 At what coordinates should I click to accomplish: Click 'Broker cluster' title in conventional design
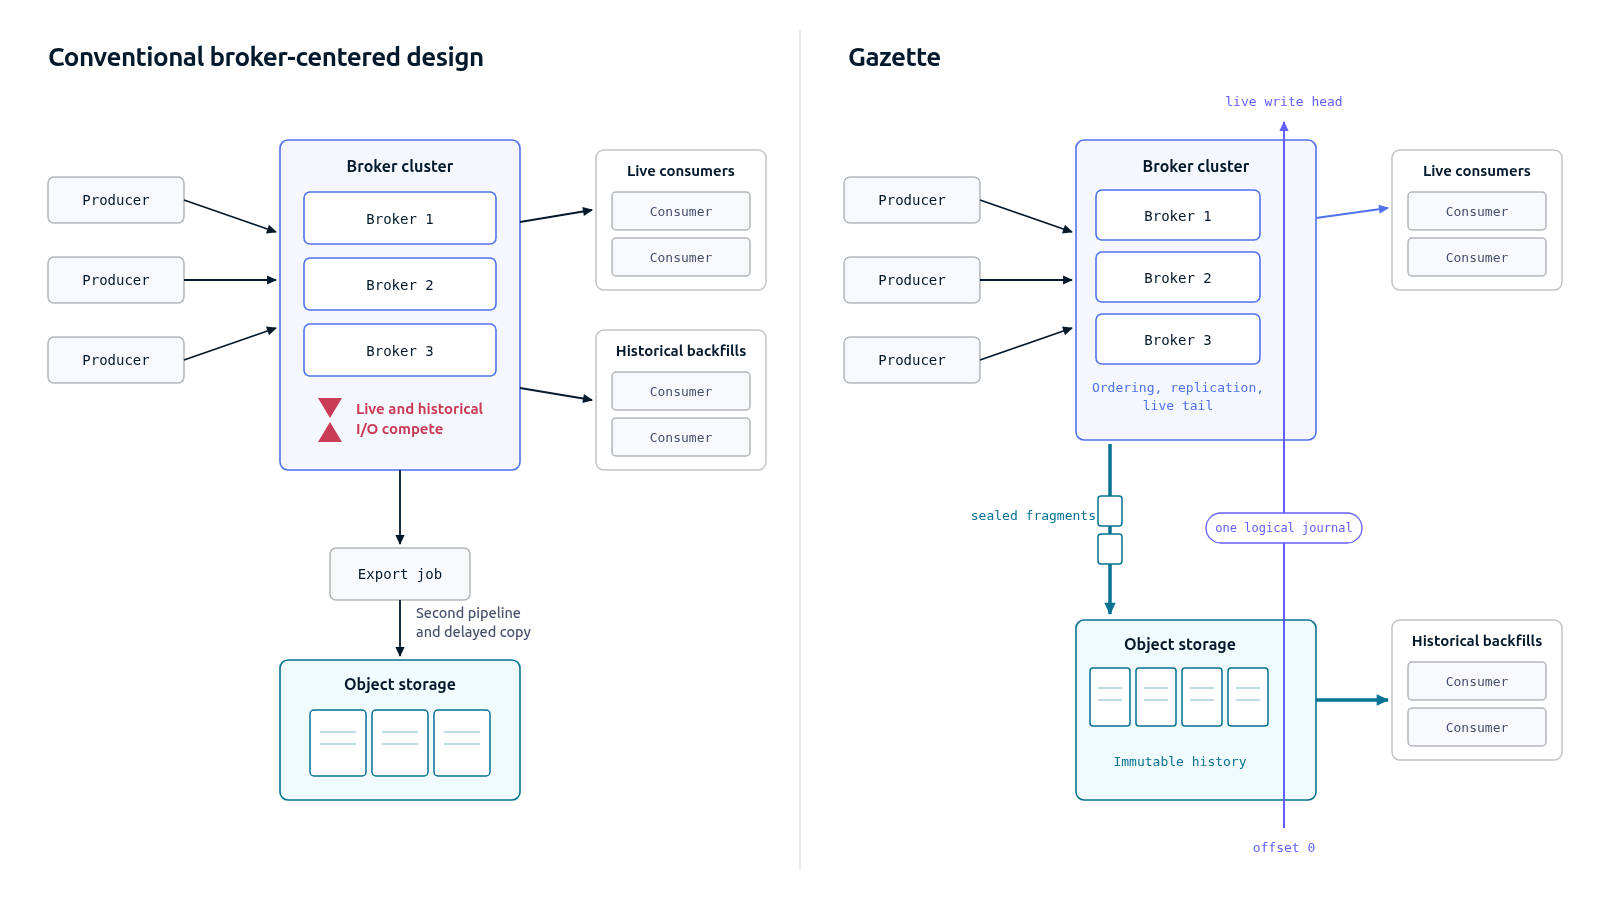point(400,166)
